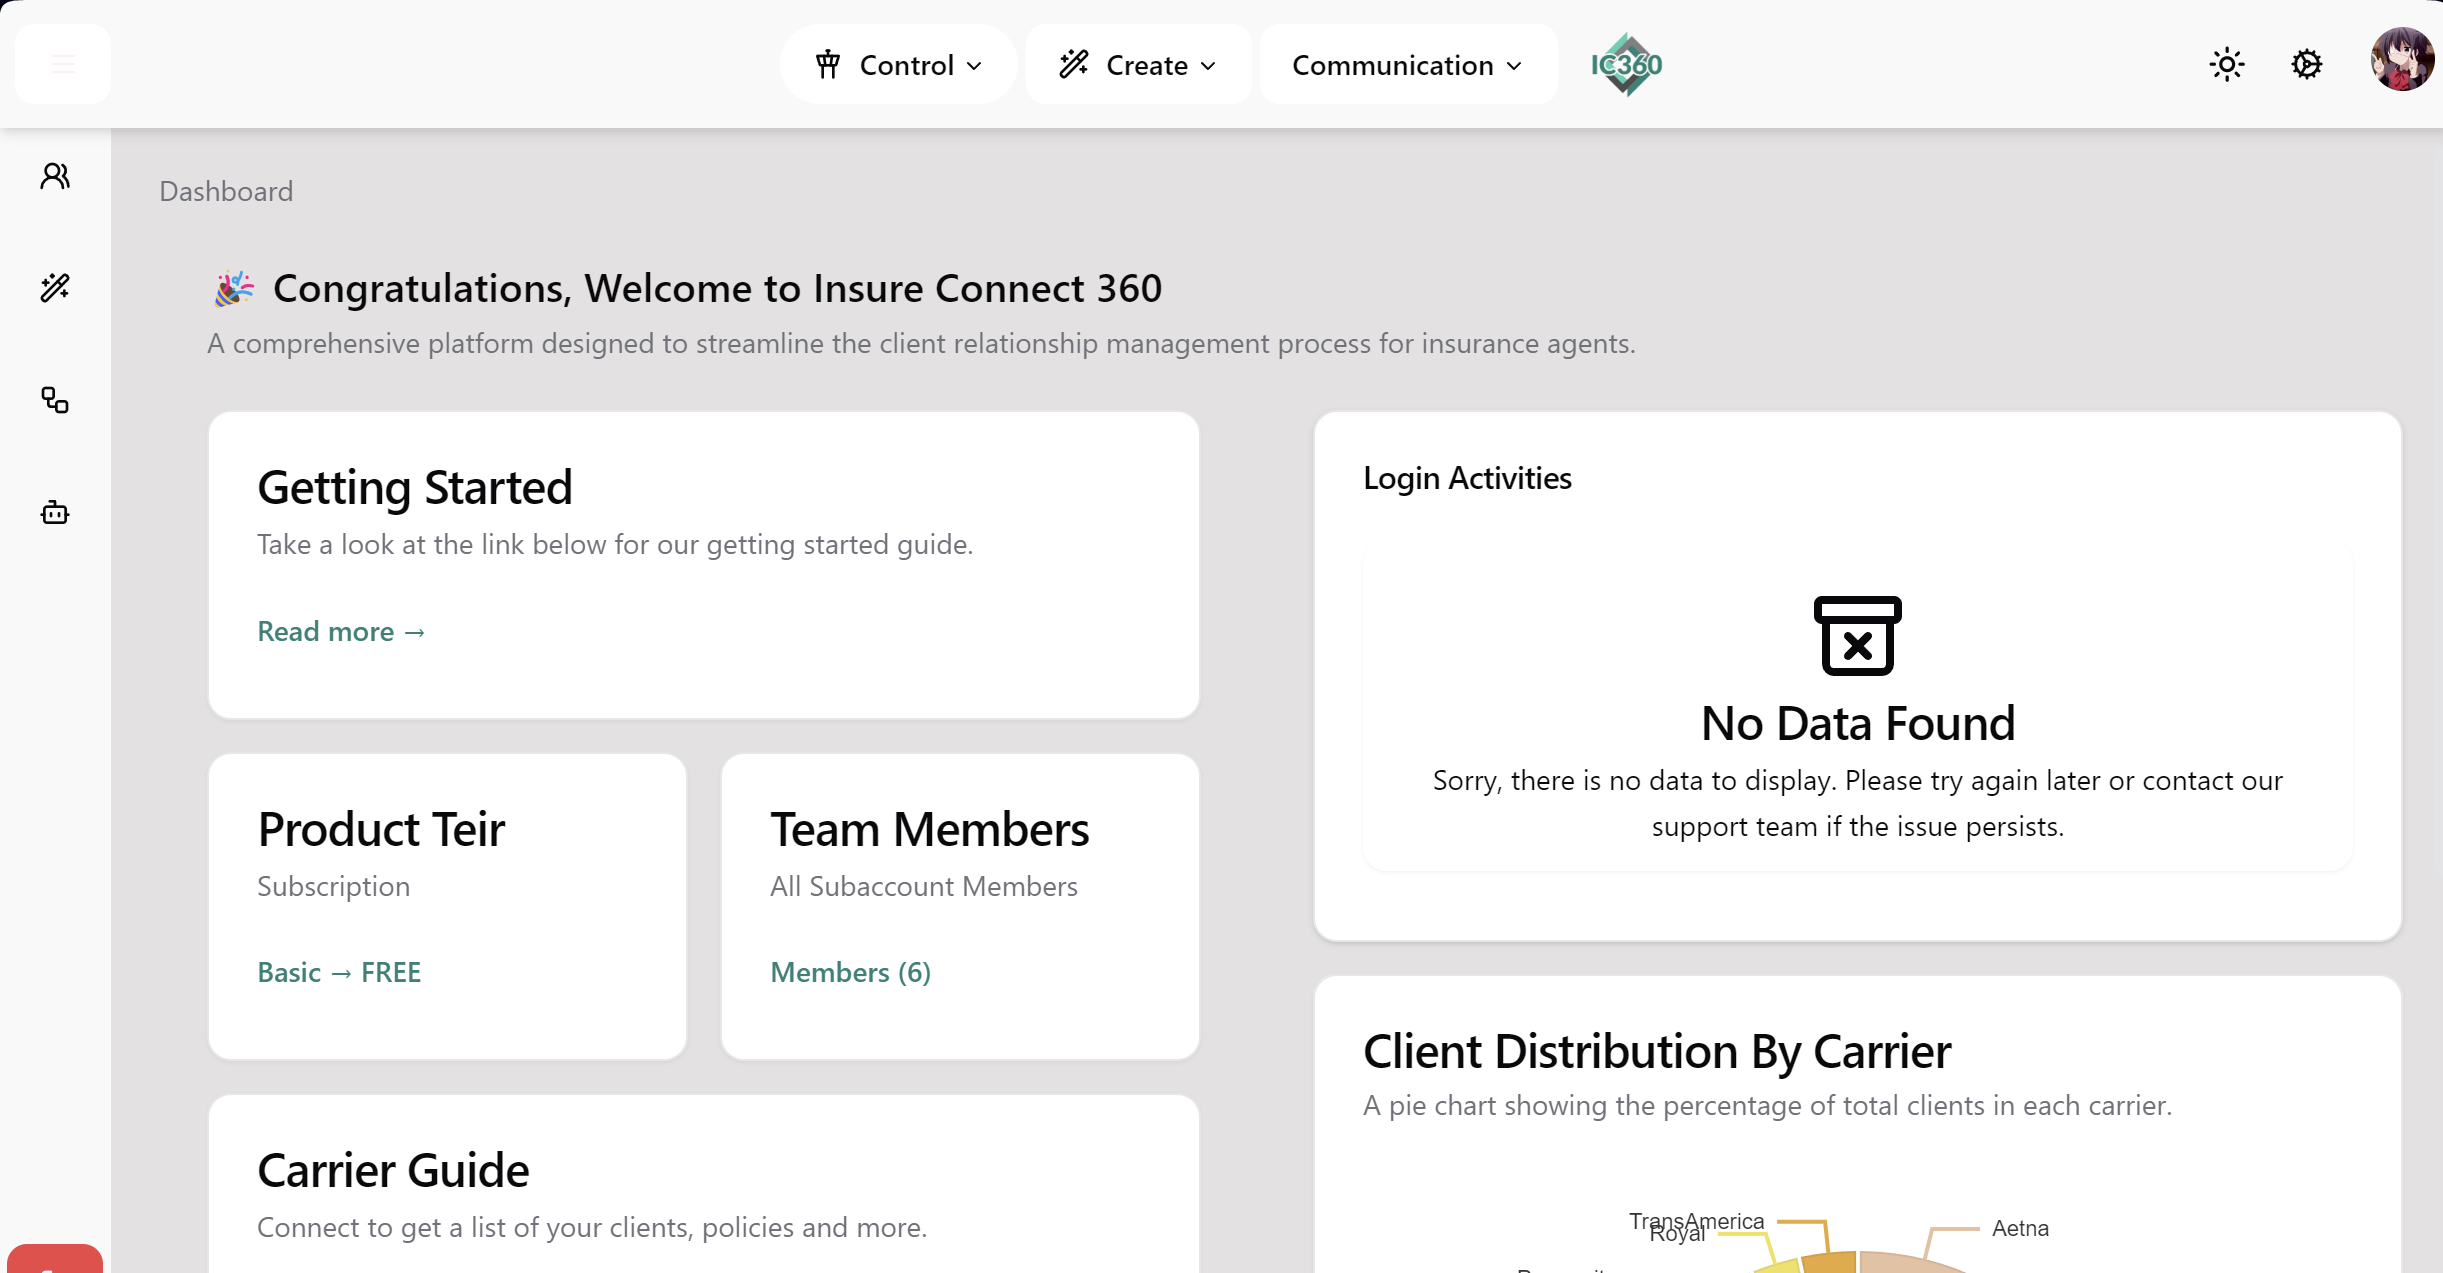Click the Create wand icon in navbar
Screen dimensions: 2443x1273
point(1074,65)
